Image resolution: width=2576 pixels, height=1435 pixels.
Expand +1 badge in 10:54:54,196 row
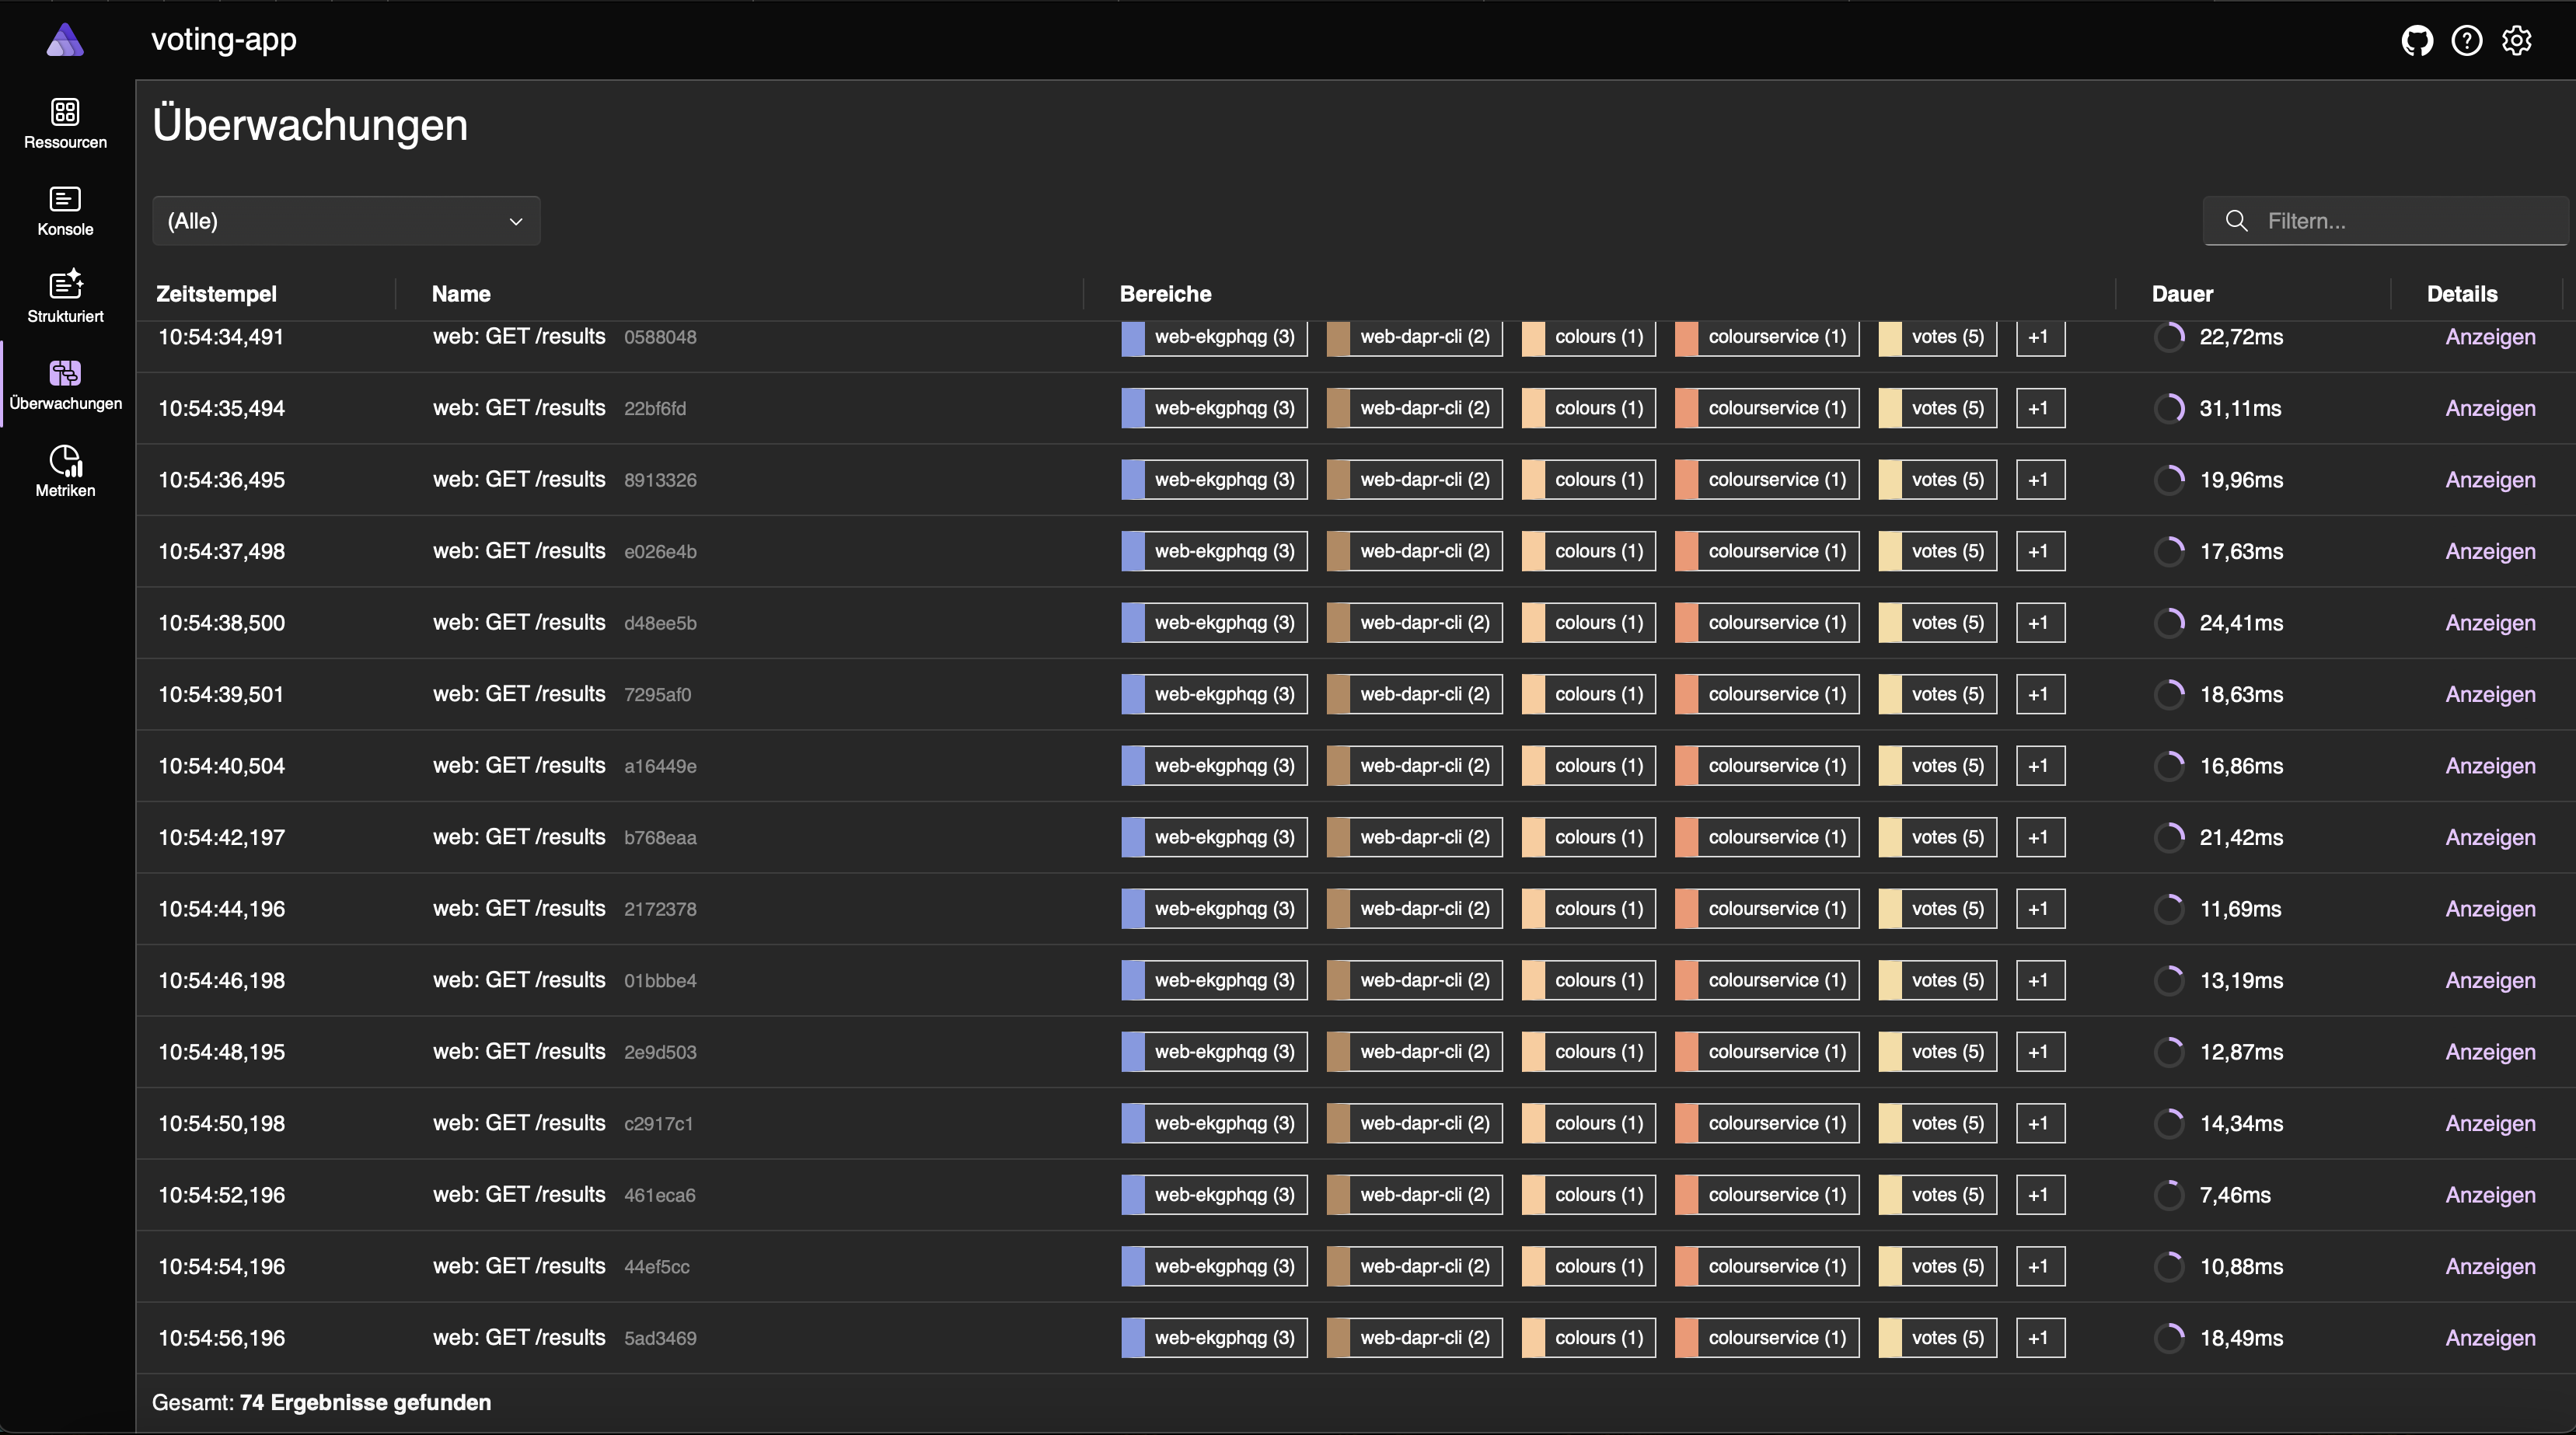click(x=2040, y=1266)
